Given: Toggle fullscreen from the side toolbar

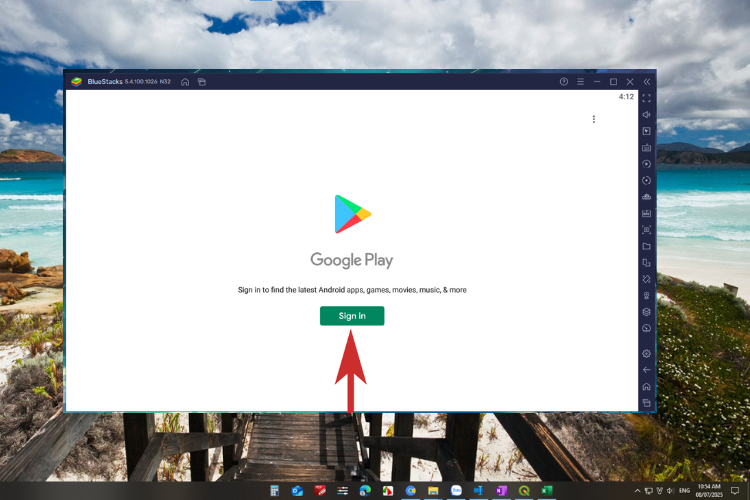Looking at the screenshot, I should tap(647, 99).
